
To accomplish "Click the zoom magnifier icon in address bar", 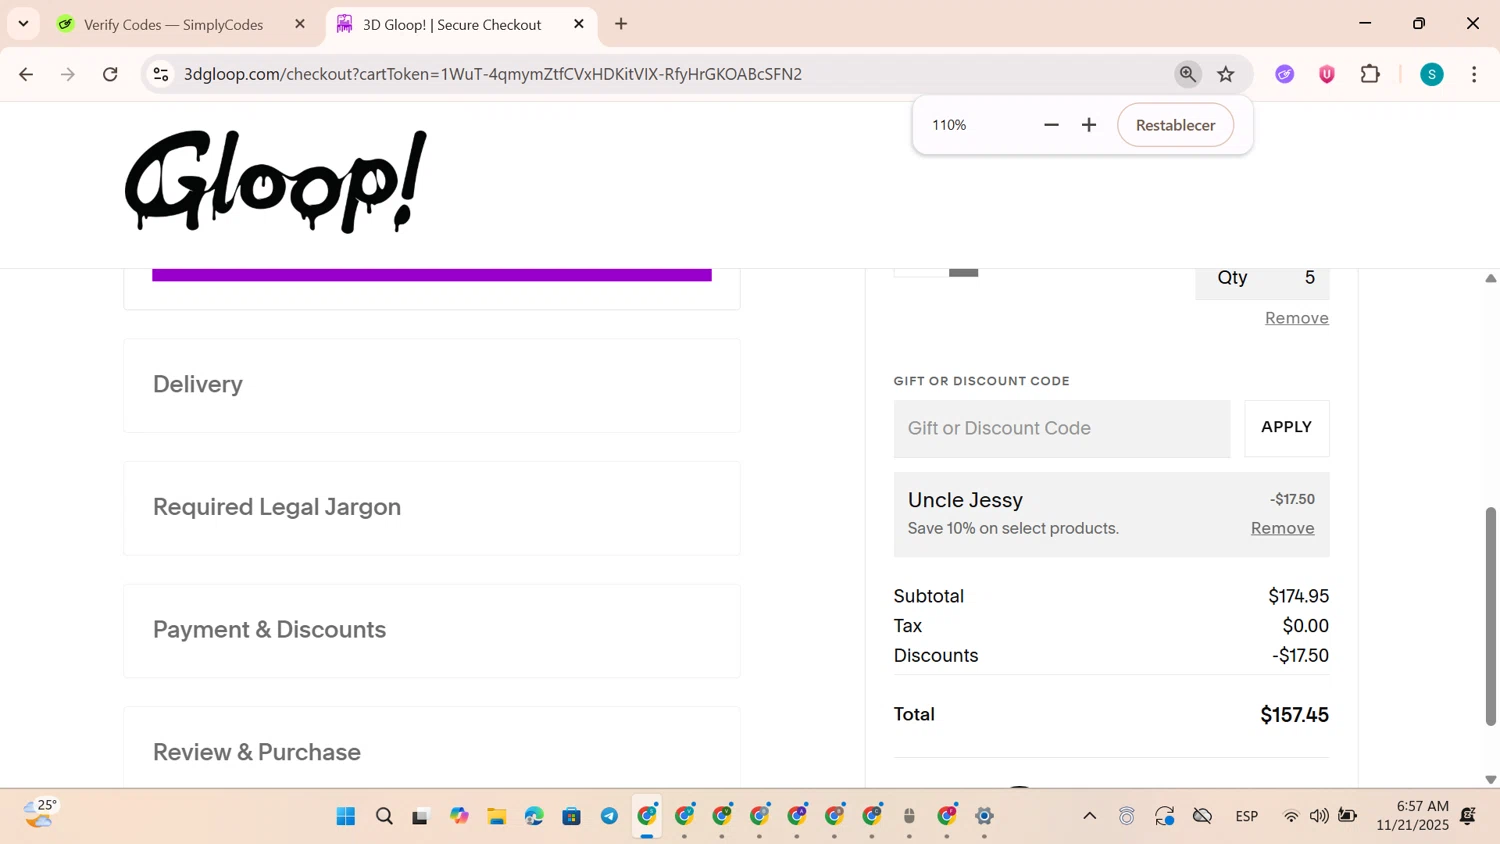I will click(1187, 74).
